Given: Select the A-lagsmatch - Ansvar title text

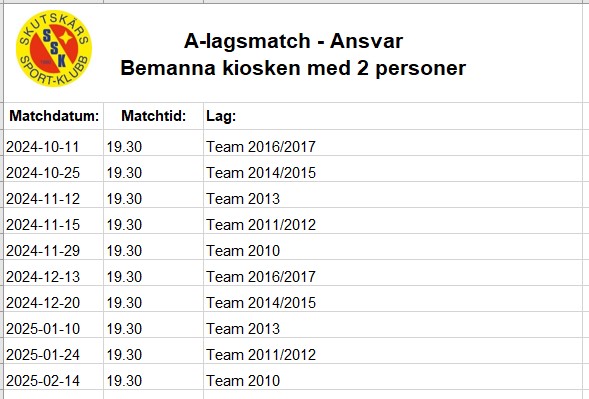Looking at the screenshot, I should 293,41.
